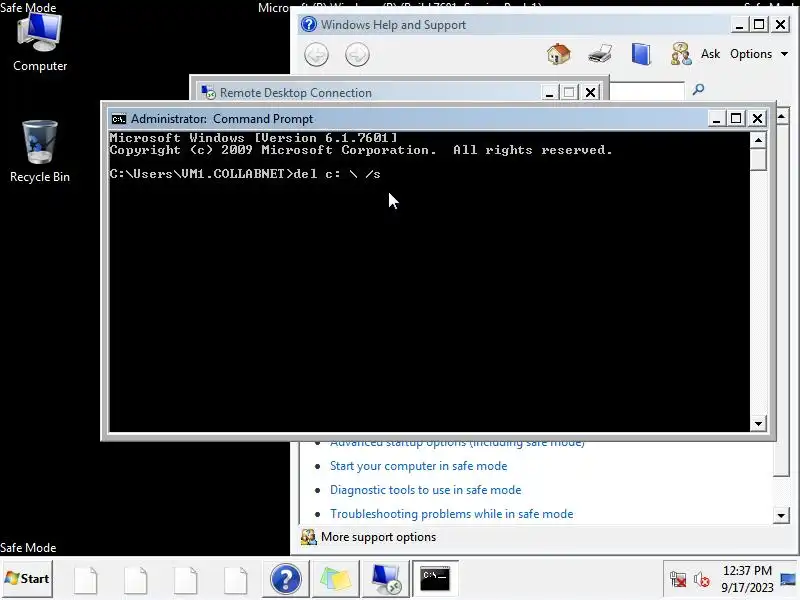Click the Ask label in Help toolbar
Viewport: 800px width, 600px height.
[710, 54]
